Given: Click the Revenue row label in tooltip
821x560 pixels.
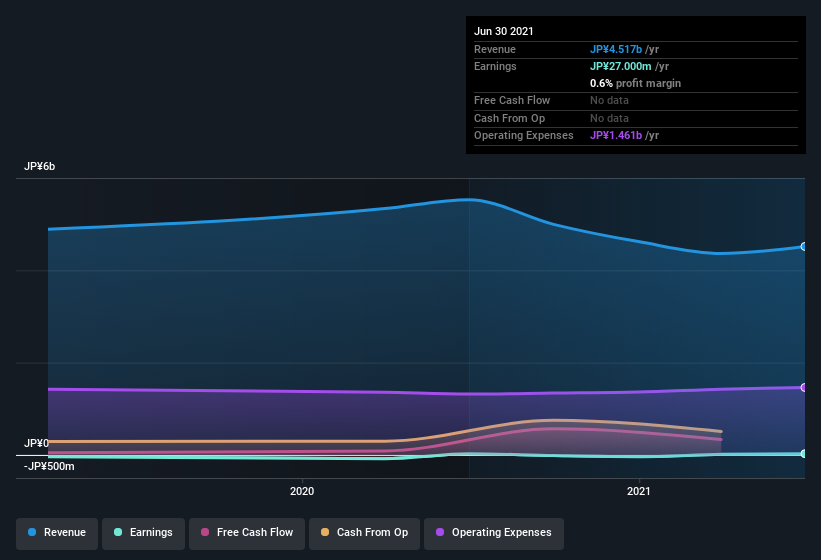Looking at the screenshot, I should (x=495, y=49).
